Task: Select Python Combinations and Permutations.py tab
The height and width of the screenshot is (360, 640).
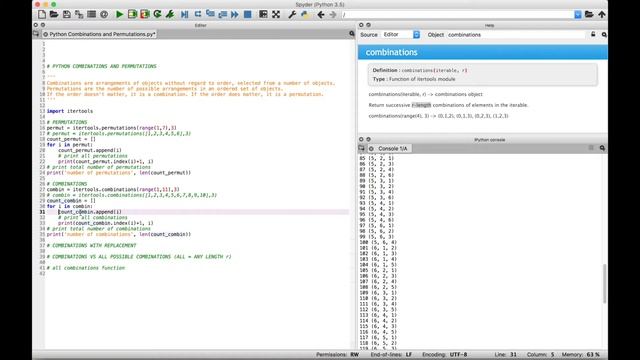Action: tap(99, 34)
